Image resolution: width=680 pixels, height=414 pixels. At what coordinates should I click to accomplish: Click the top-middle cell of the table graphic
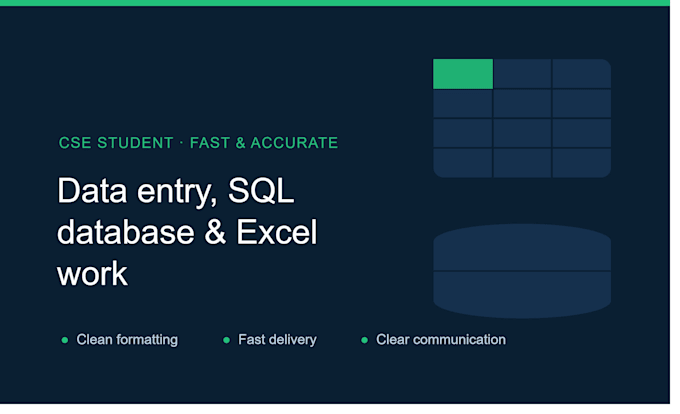click(x=522, y=74)
